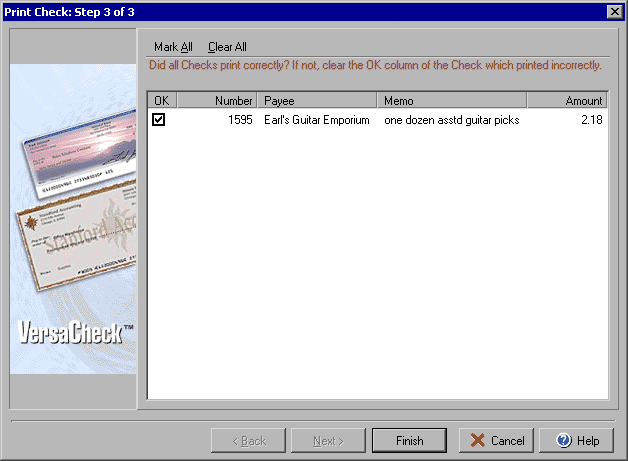Click the OK column header

162,100
